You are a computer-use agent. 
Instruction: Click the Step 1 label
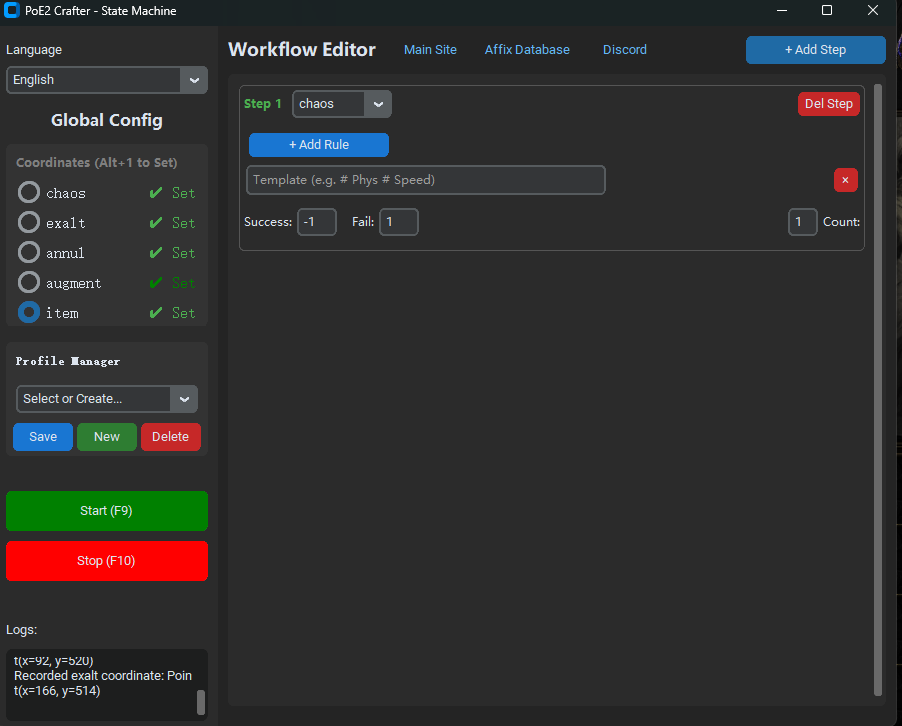[262, 104]
